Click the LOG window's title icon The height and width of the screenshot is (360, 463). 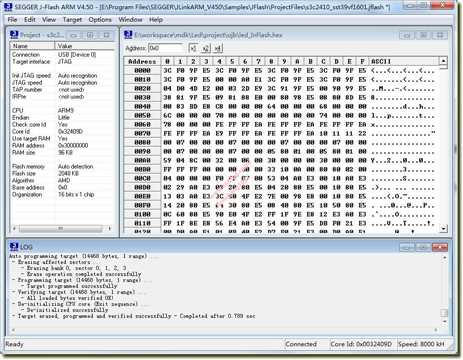click(14, 247)
